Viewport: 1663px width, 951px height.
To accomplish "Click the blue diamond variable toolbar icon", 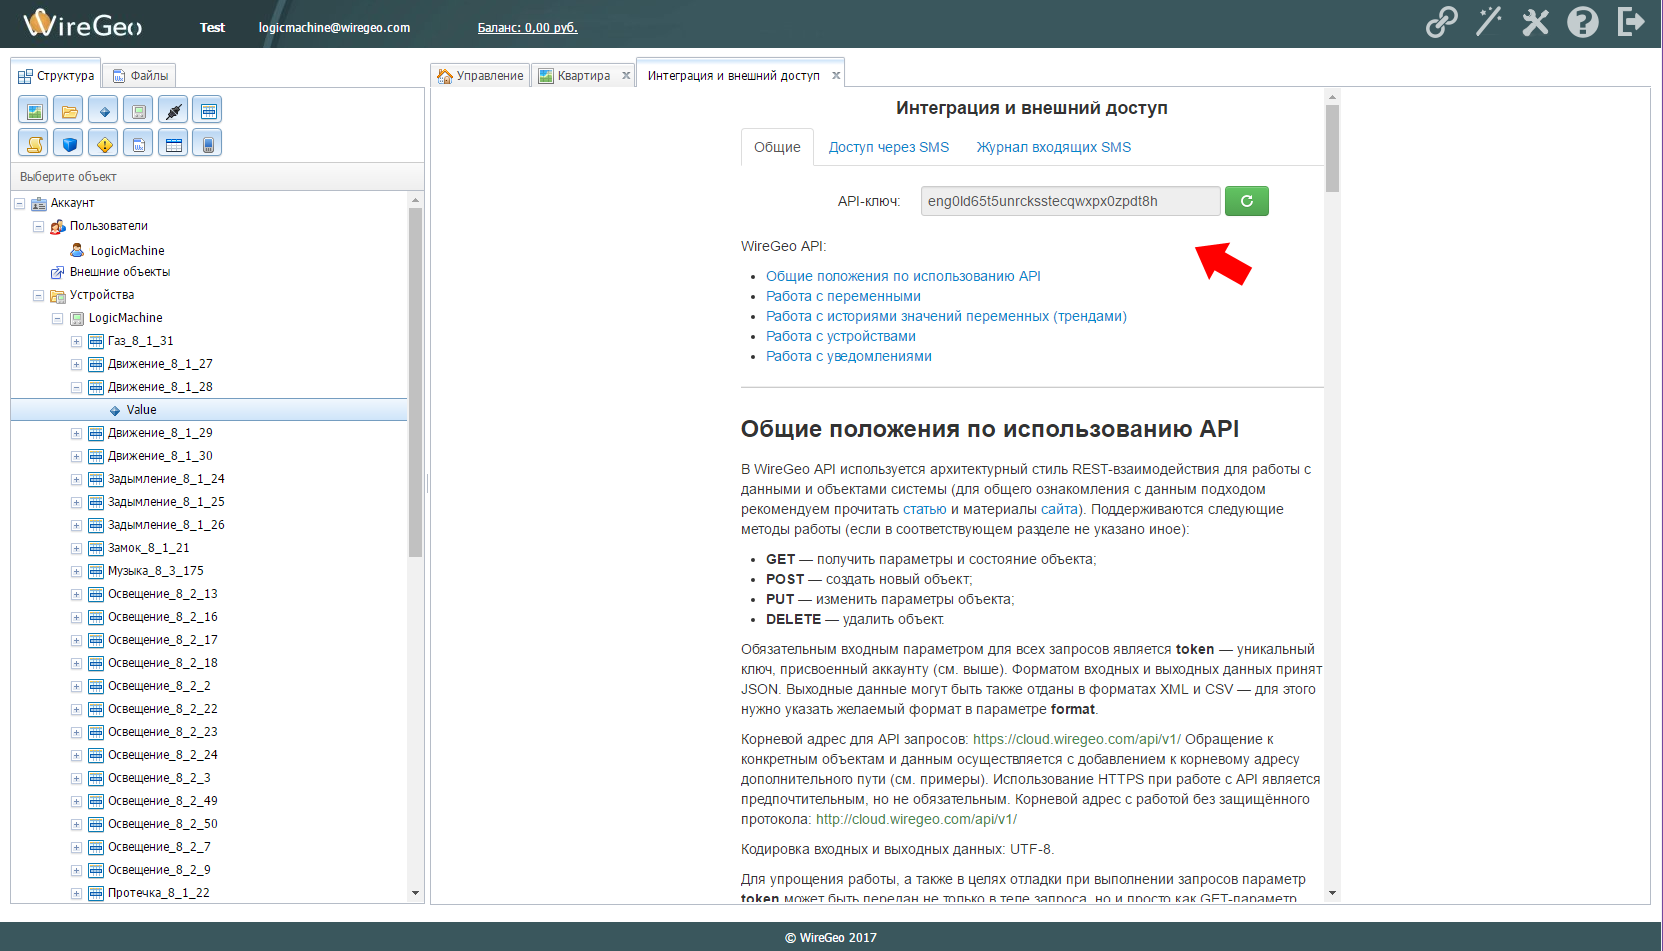I will (104, 110).
